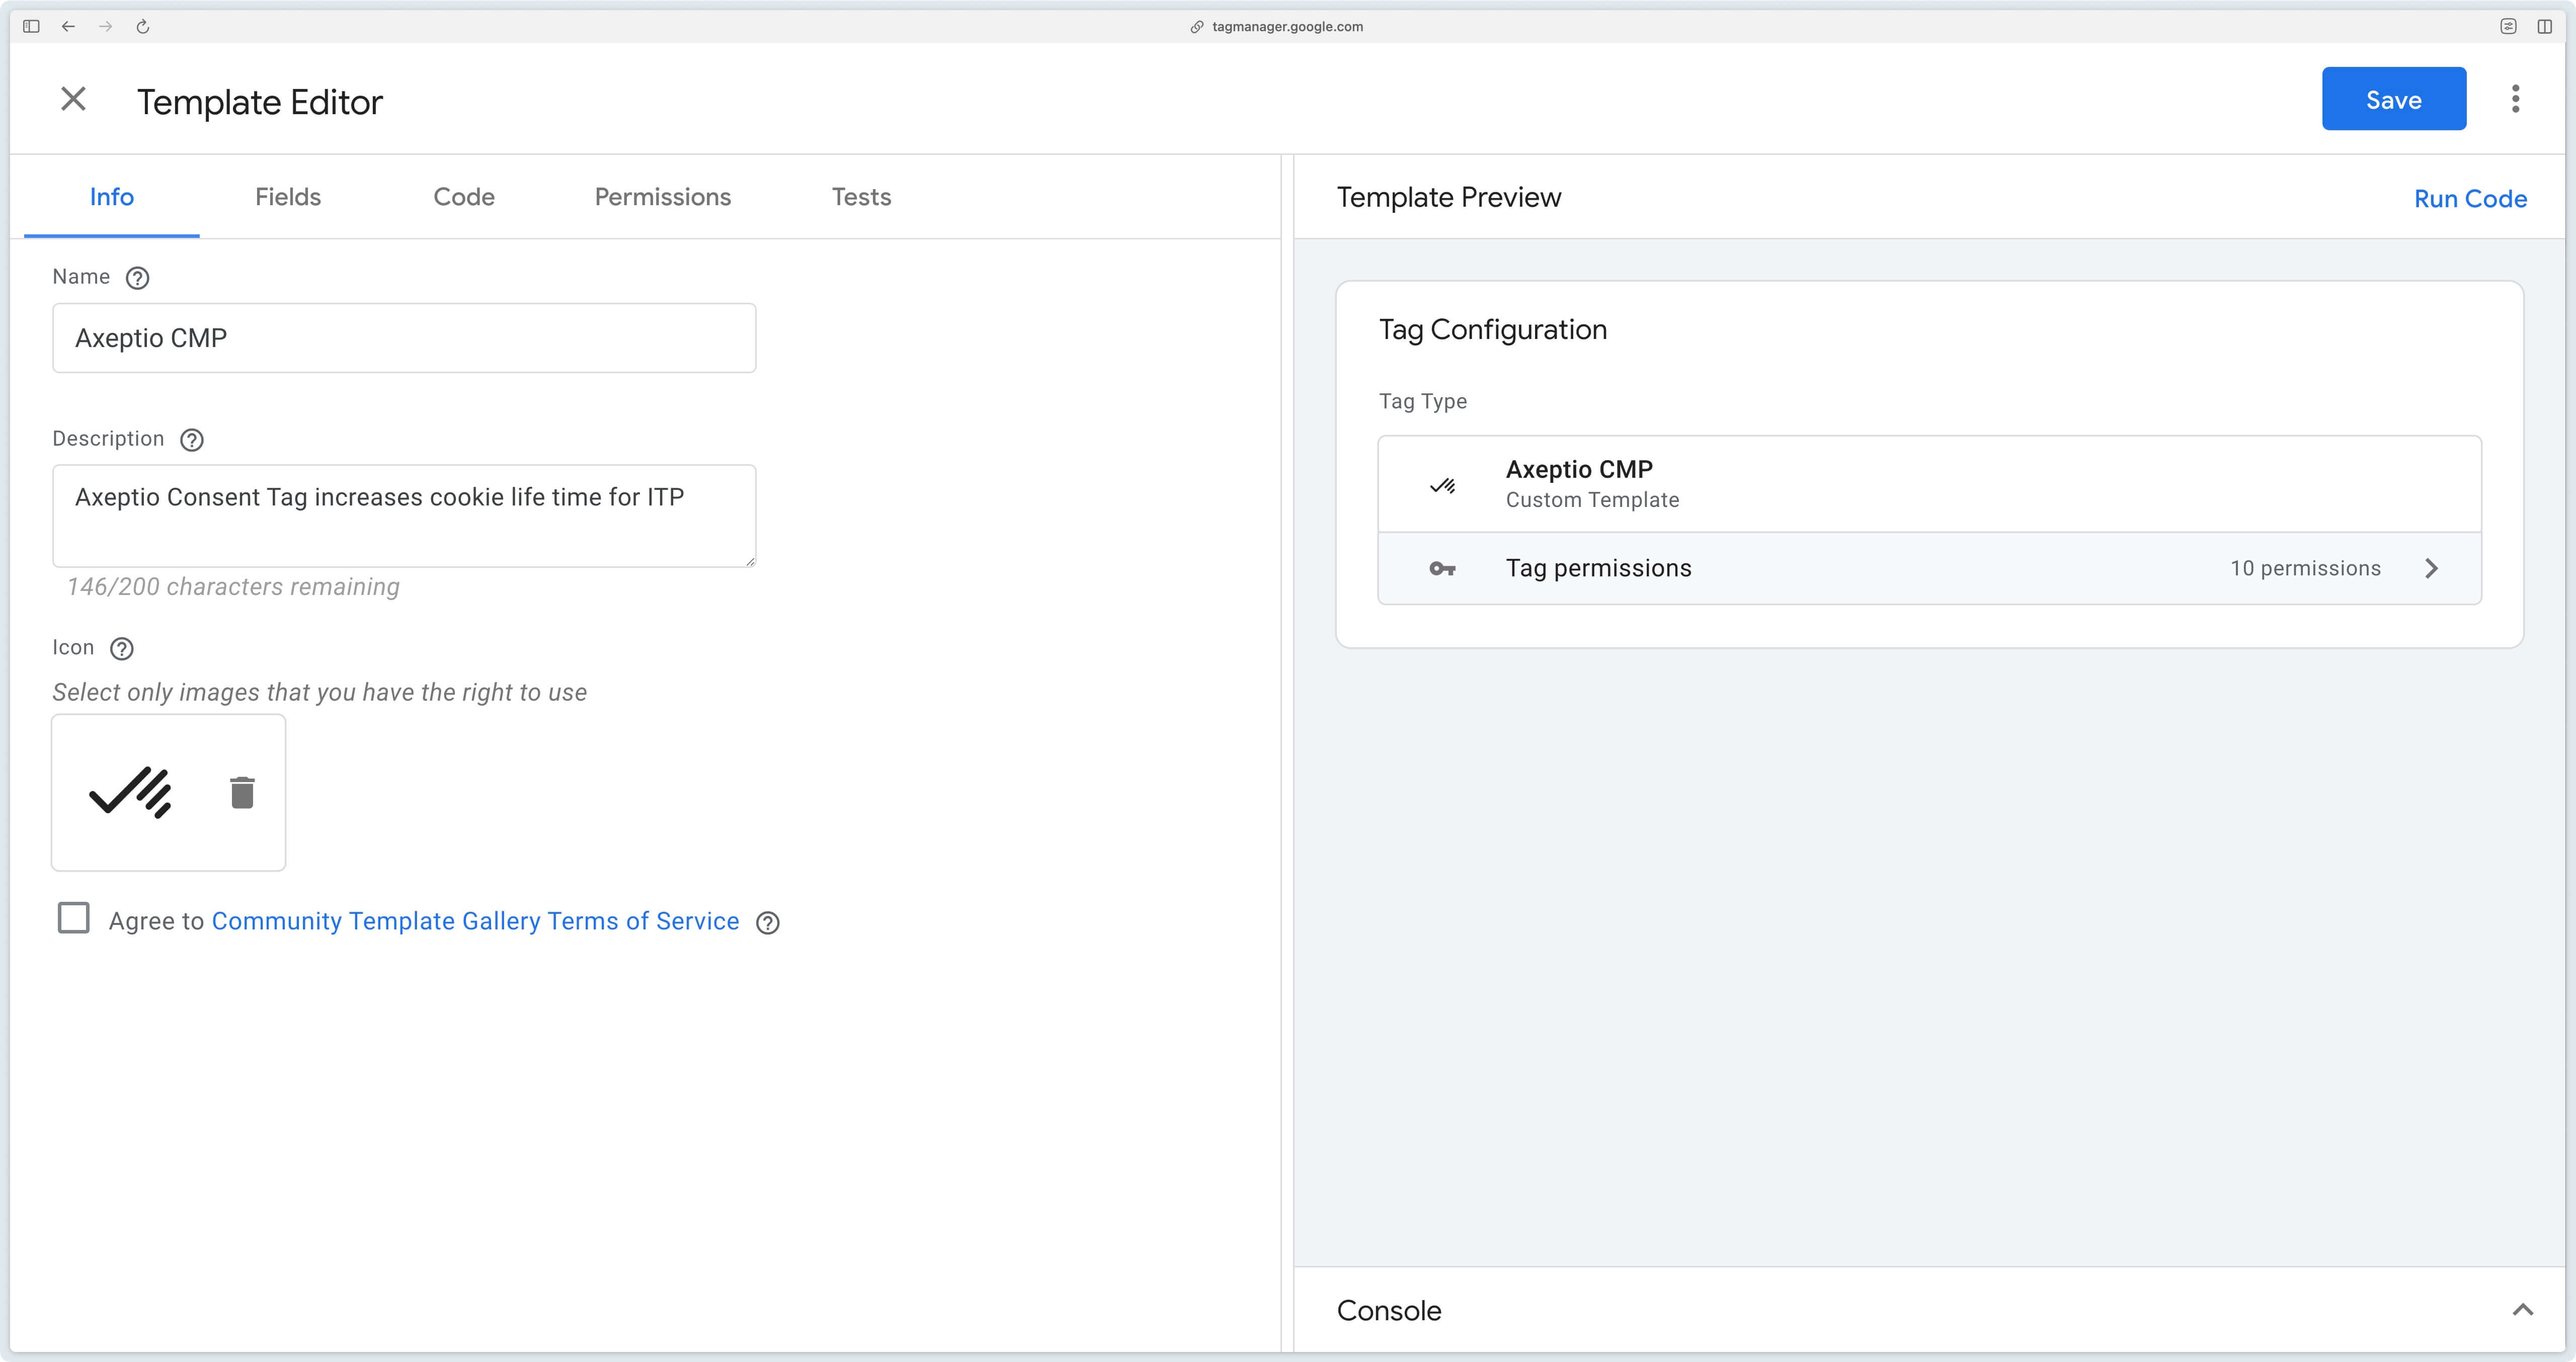Click the key icon in Tag permissions row
This screenshot has height=1362, width=2576.
1442,569
